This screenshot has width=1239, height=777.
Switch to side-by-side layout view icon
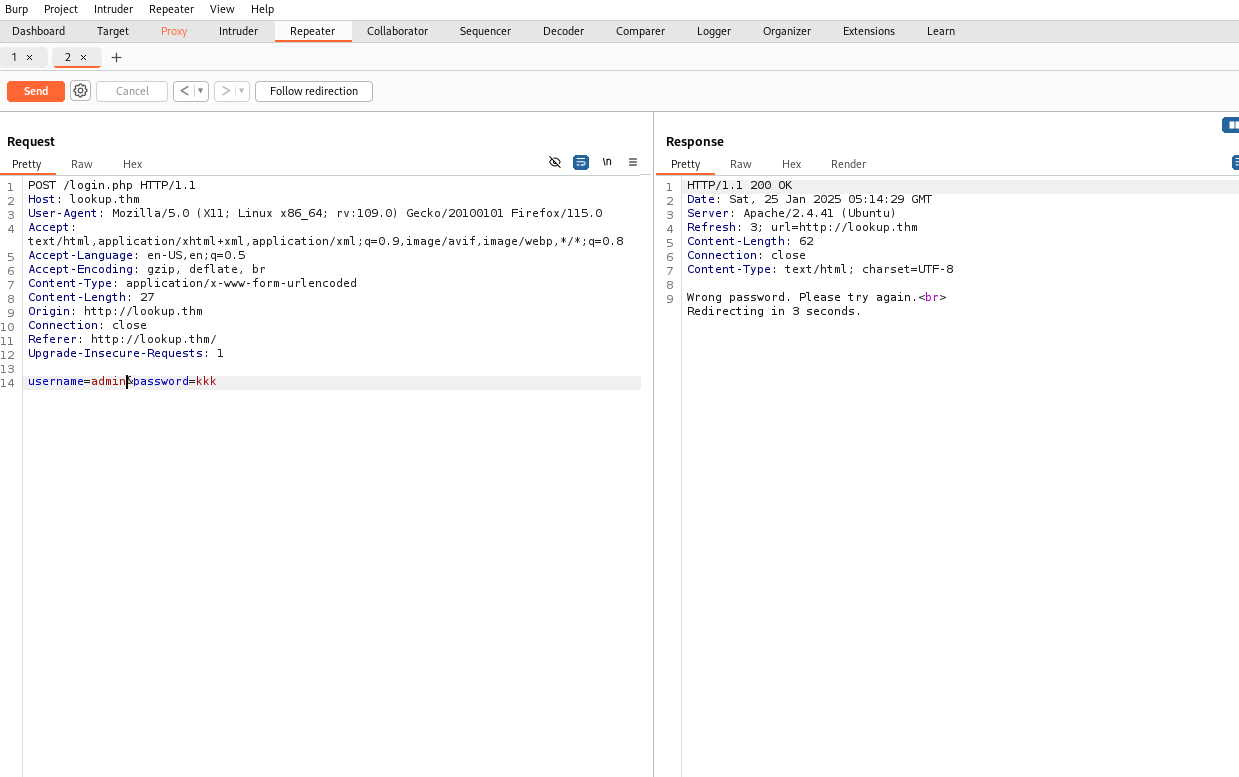pyautogui.click(x=1231, y=125)
